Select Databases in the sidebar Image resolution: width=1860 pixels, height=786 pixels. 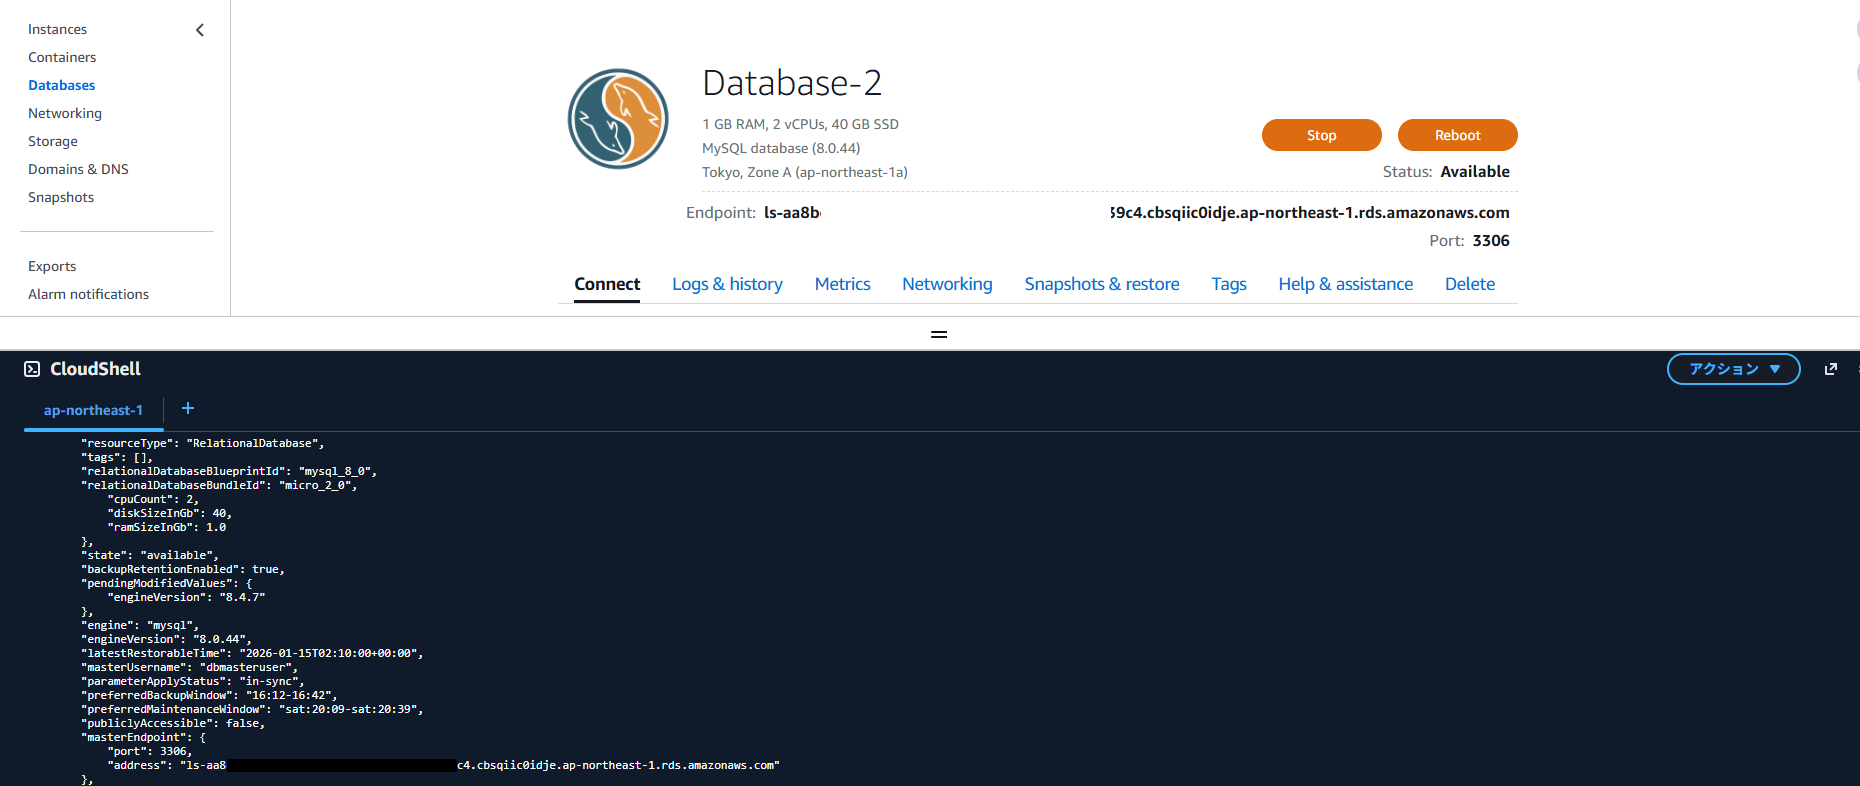pyautogui.click(x=62, y=85)
